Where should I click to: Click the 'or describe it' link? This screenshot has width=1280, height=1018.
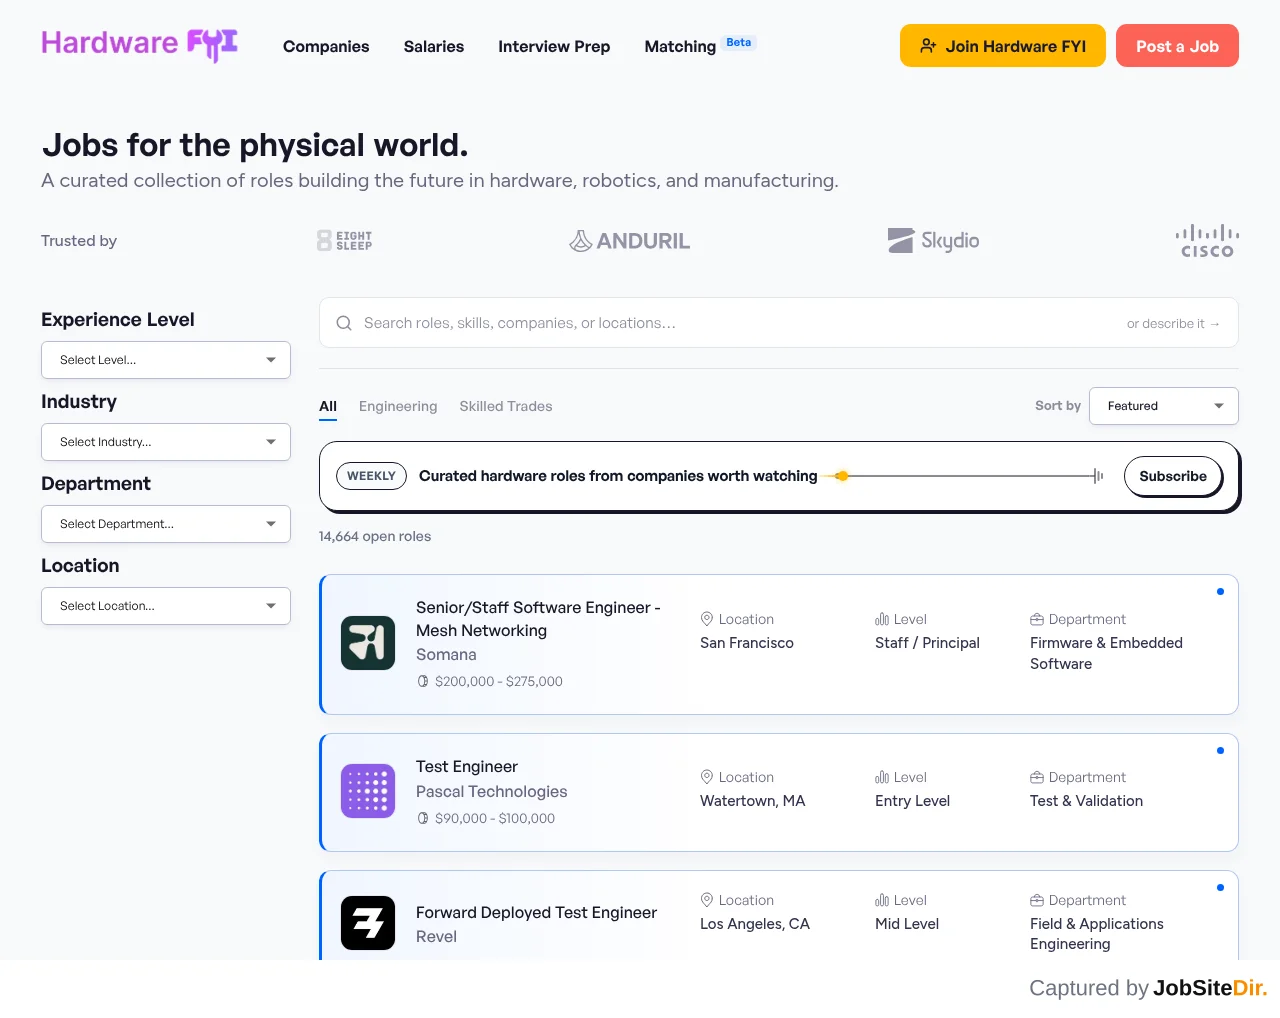coord(1173,323)
